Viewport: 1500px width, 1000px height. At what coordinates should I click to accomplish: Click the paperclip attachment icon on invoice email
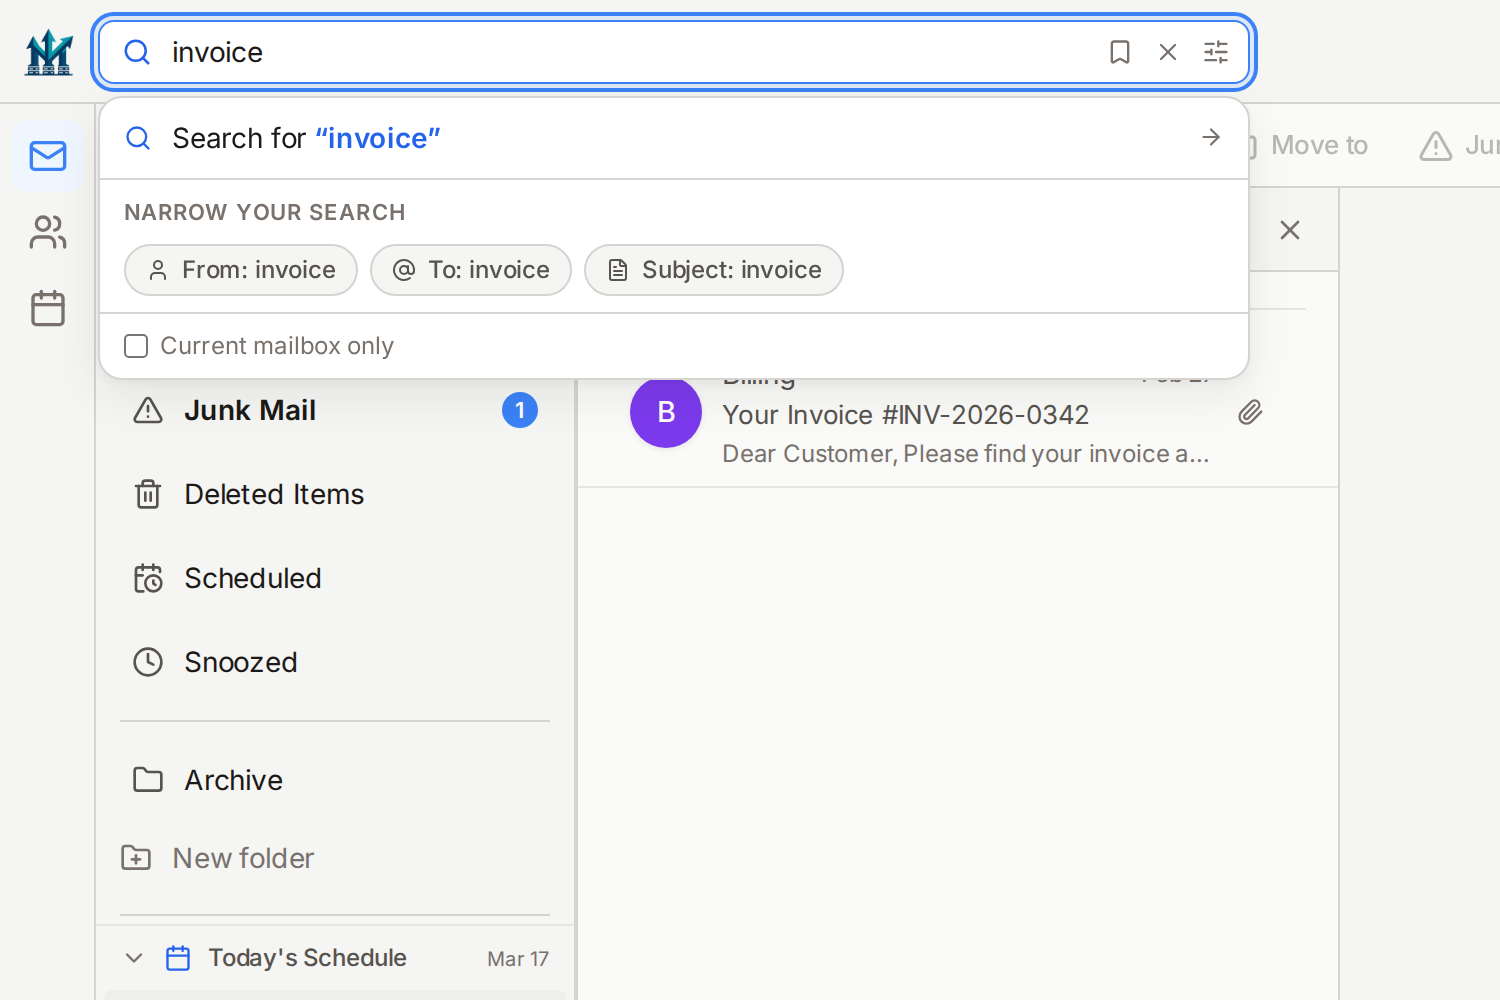(1249, 413)
